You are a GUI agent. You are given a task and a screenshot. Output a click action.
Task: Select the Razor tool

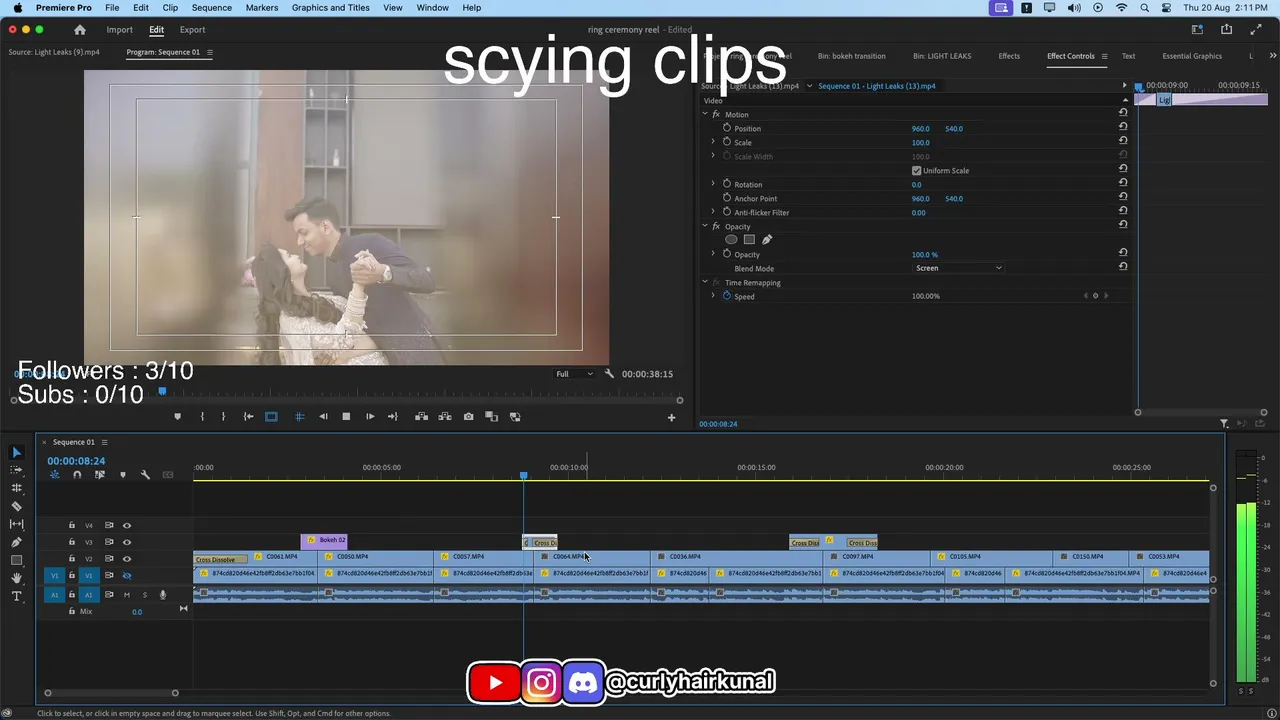tap(16, 506)
